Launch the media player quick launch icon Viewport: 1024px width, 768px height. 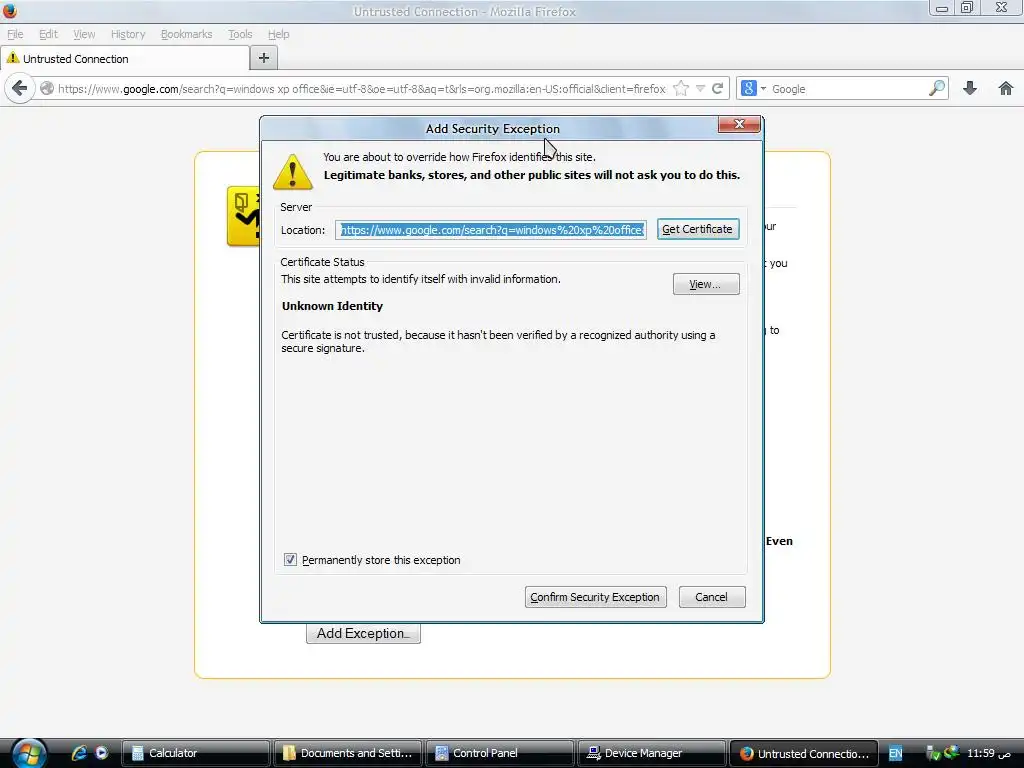(101, 753)
